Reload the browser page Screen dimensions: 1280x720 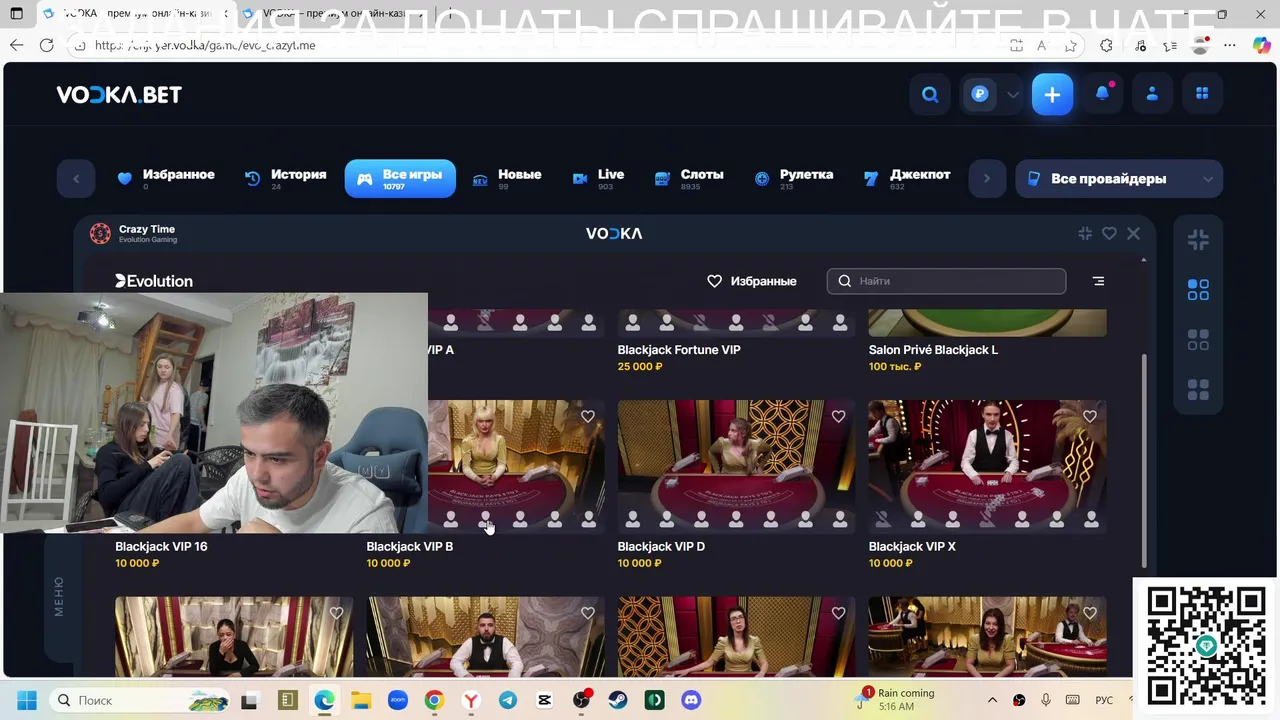46,45
